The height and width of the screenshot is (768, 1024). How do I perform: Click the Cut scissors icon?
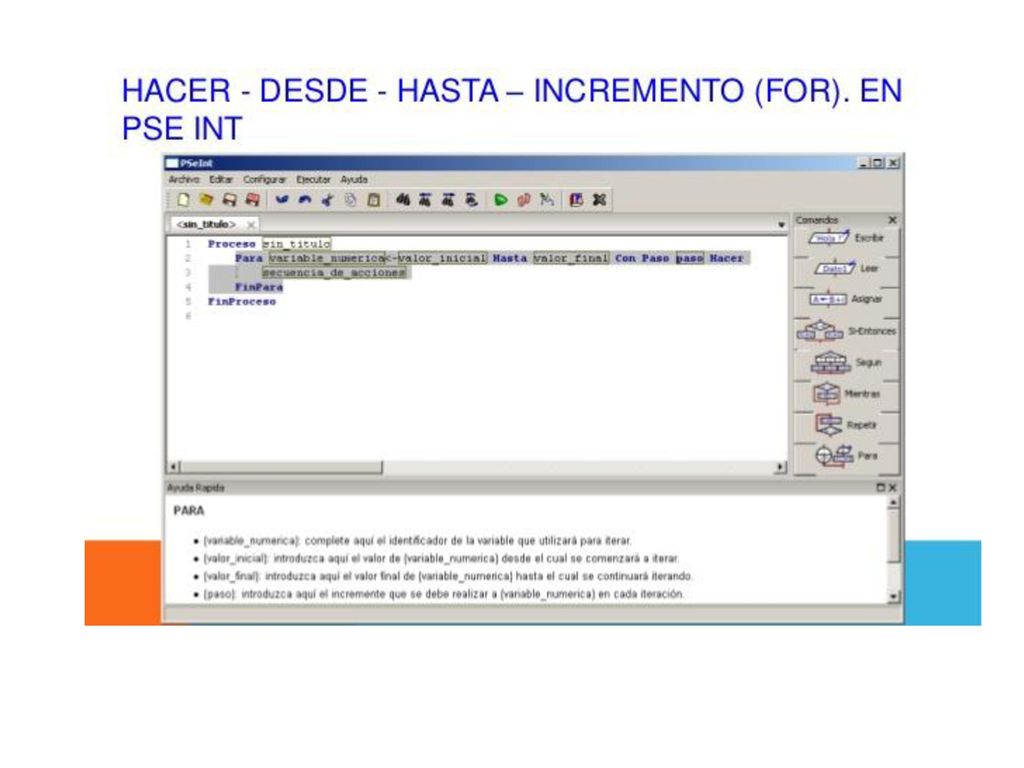point(327,200)
